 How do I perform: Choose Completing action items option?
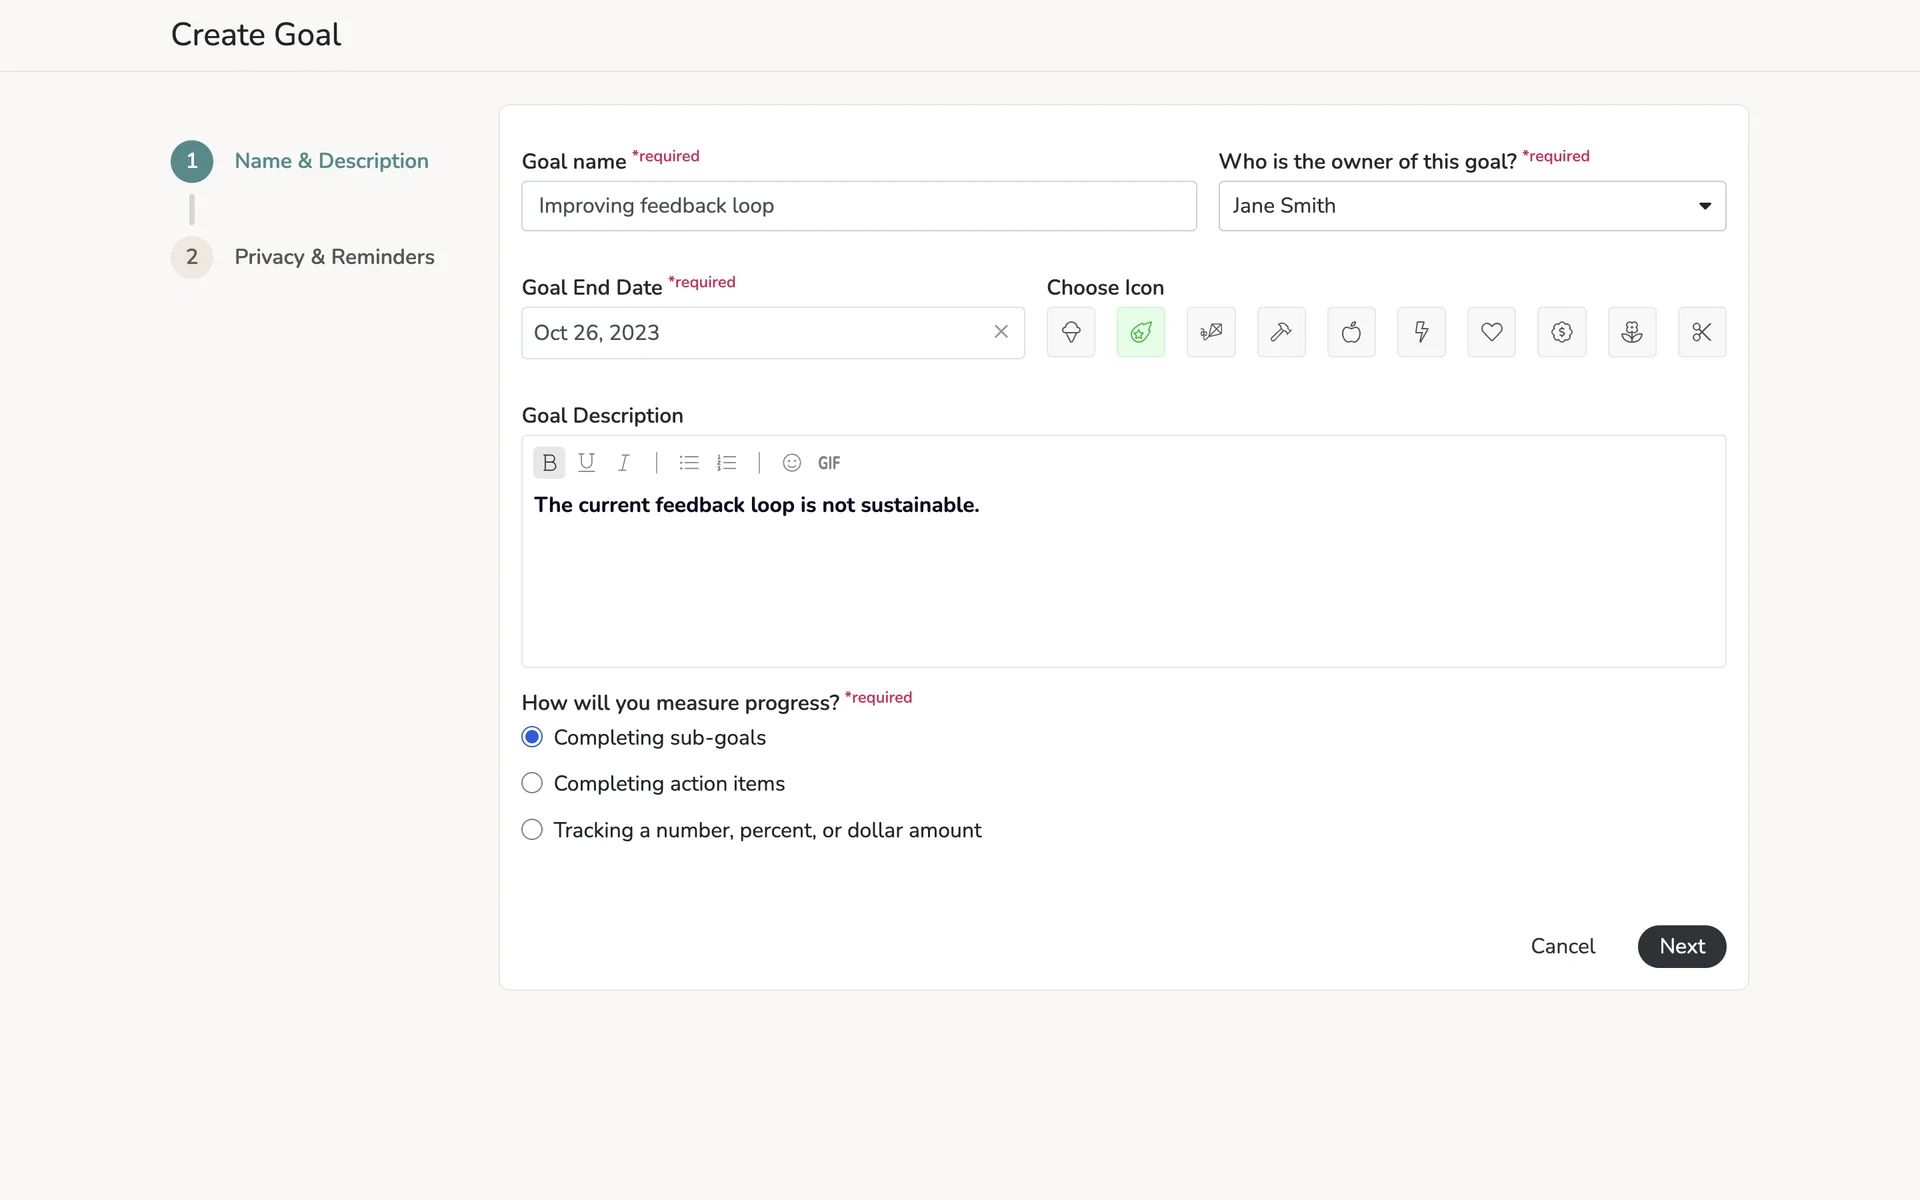coord(532,783)
